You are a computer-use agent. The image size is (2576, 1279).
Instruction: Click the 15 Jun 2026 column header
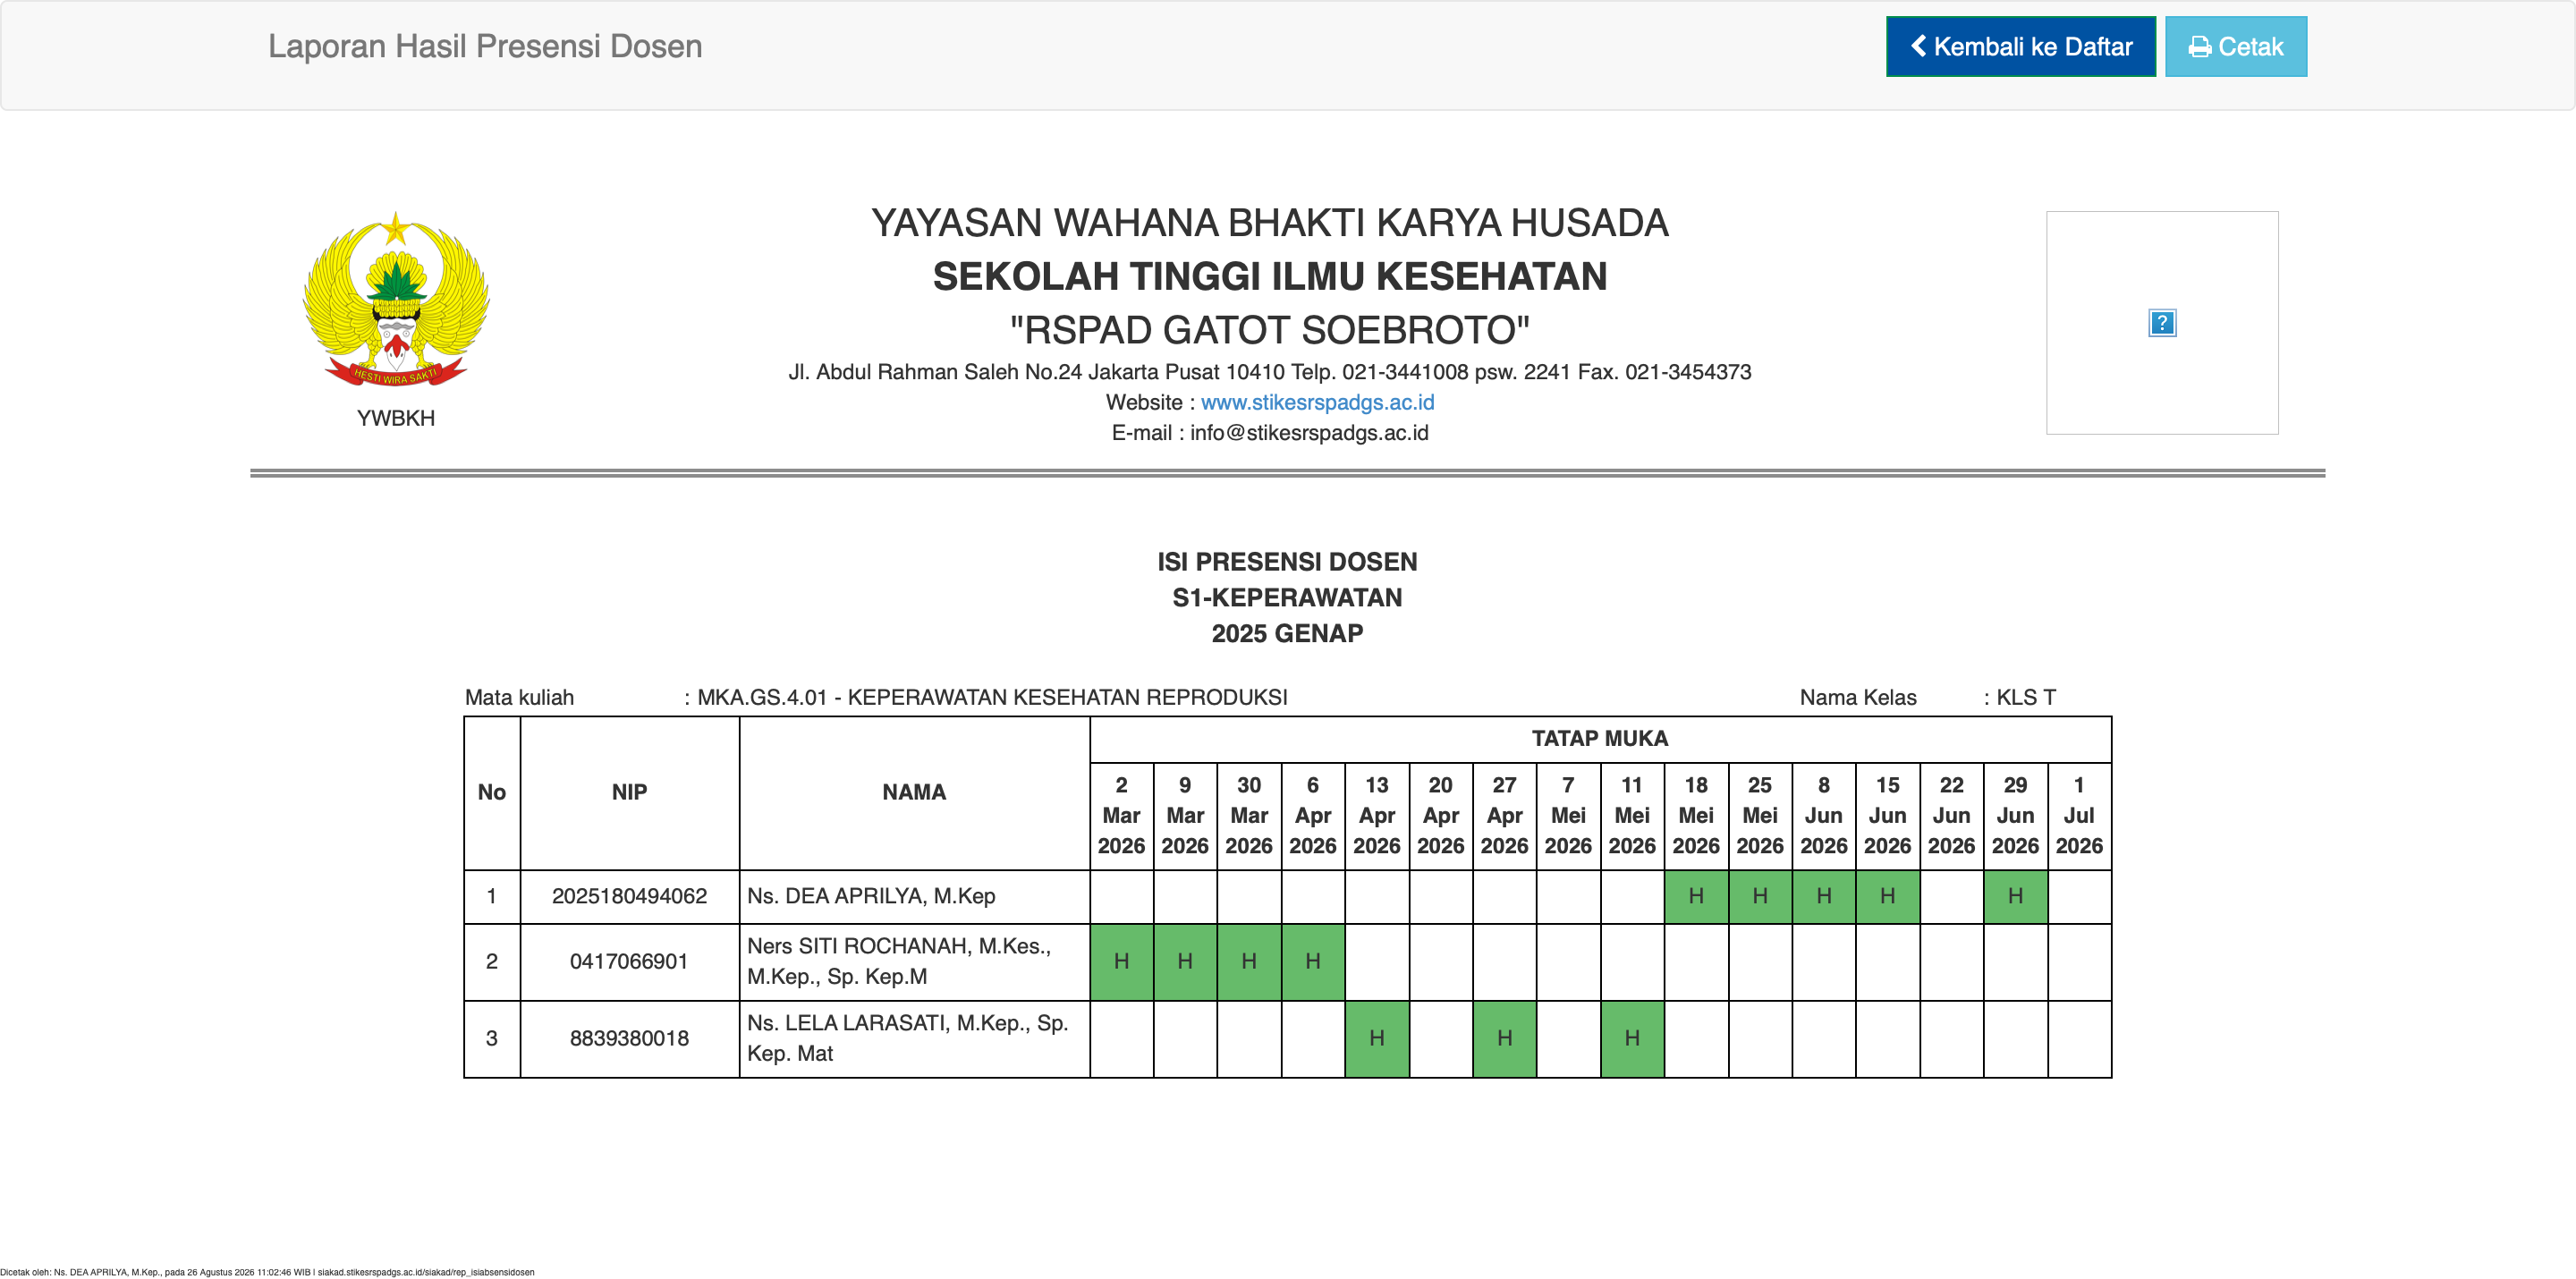1888,816
